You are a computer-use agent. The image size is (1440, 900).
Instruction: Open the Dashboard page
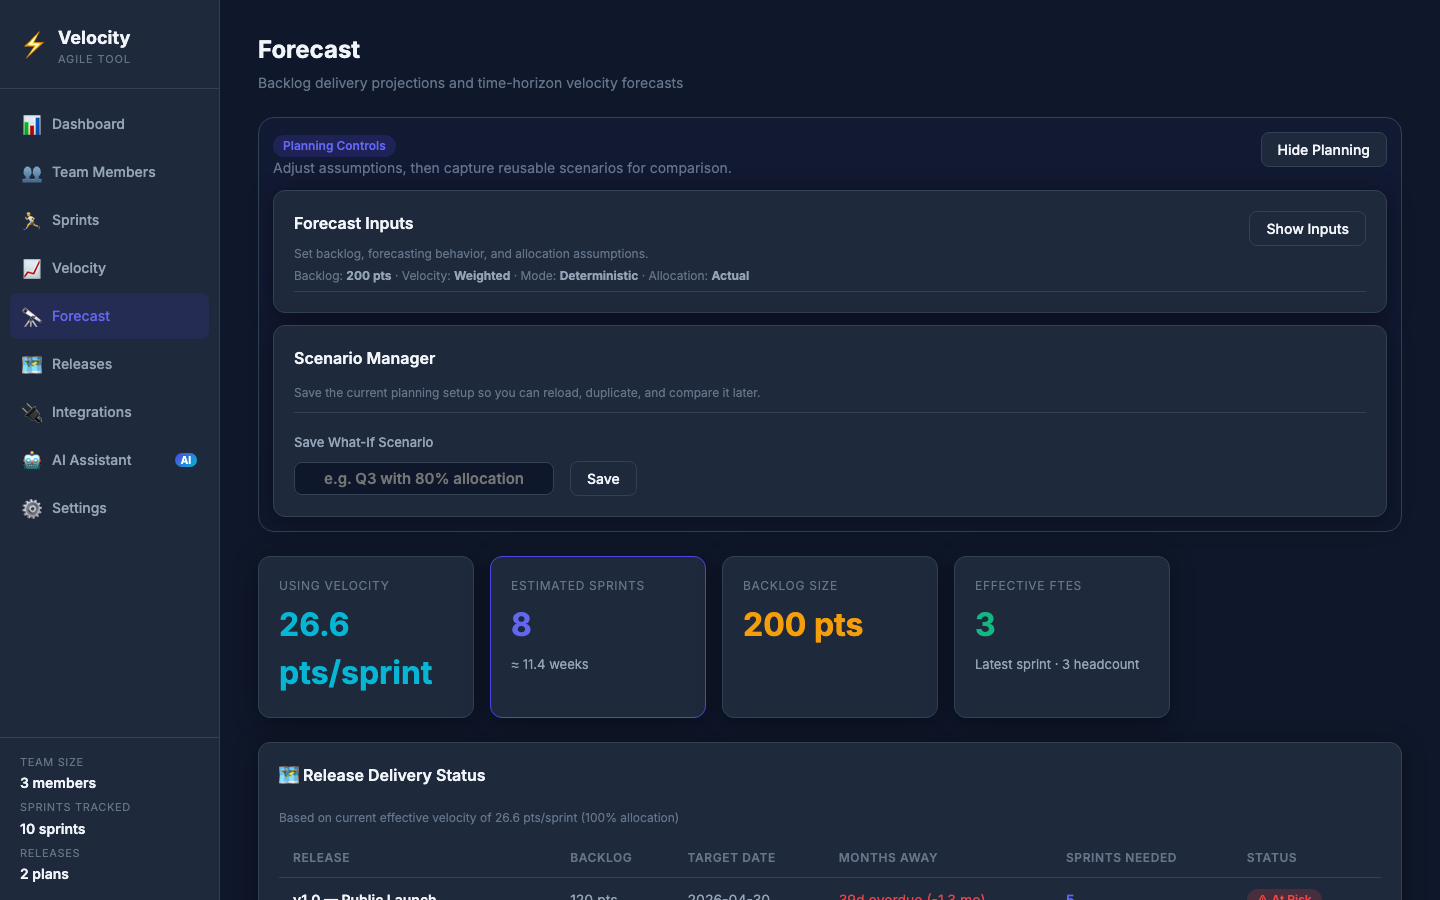[110, 124]
